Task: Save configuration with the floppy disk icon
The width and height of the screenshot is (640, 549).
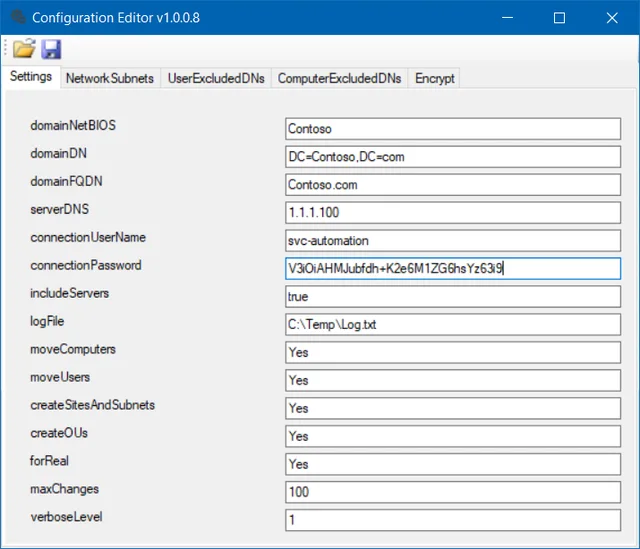Action: click(x=51, y=49)
